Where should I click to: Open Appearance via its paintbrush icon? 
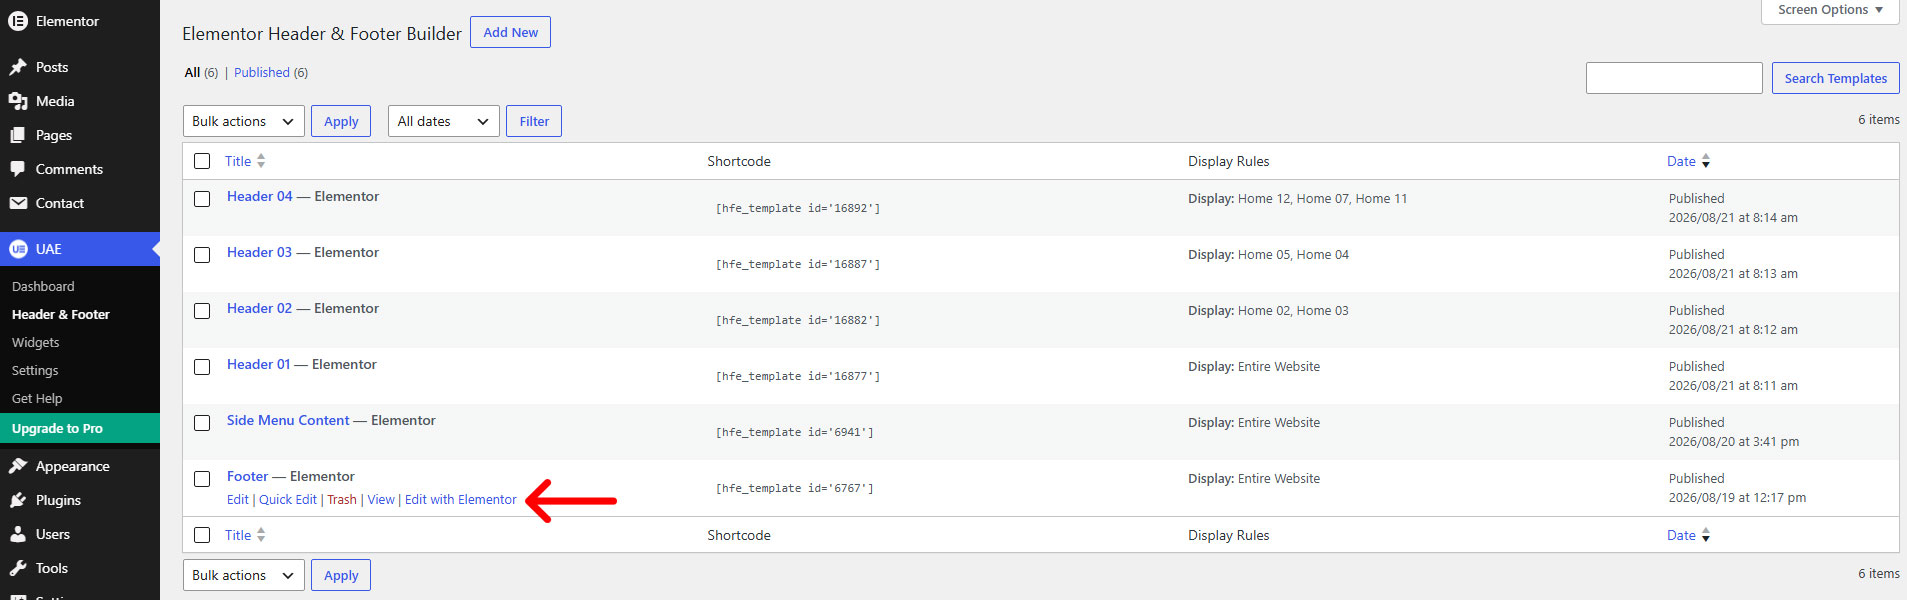click(18, 466)
